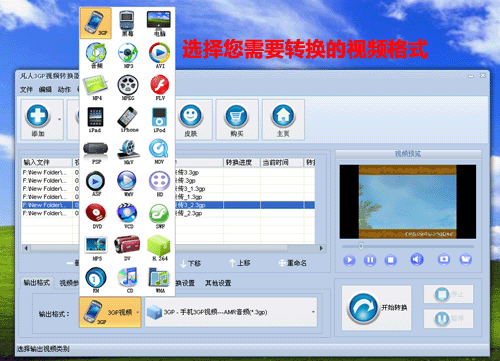500x361 pixels.
Task: Select the MOV QuickTime format icon
Action: [159, 152]
